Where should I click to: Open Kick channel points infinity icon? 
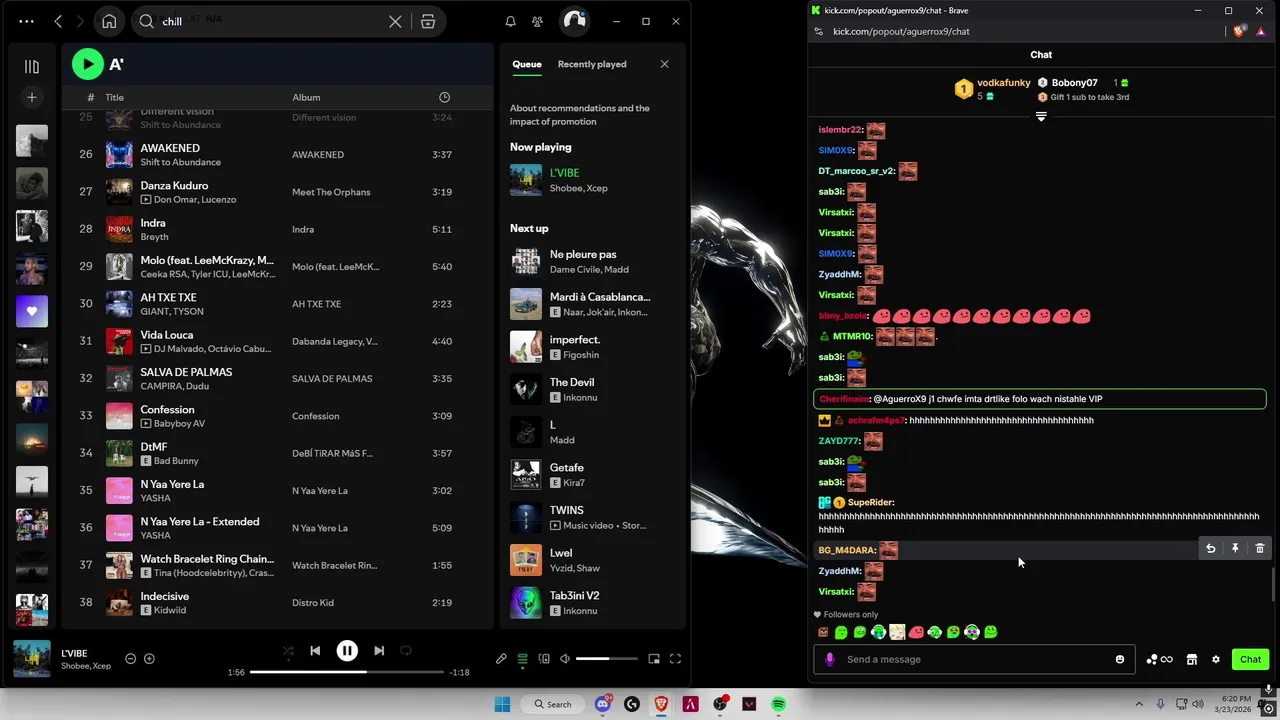click(x=1160, y=659)
